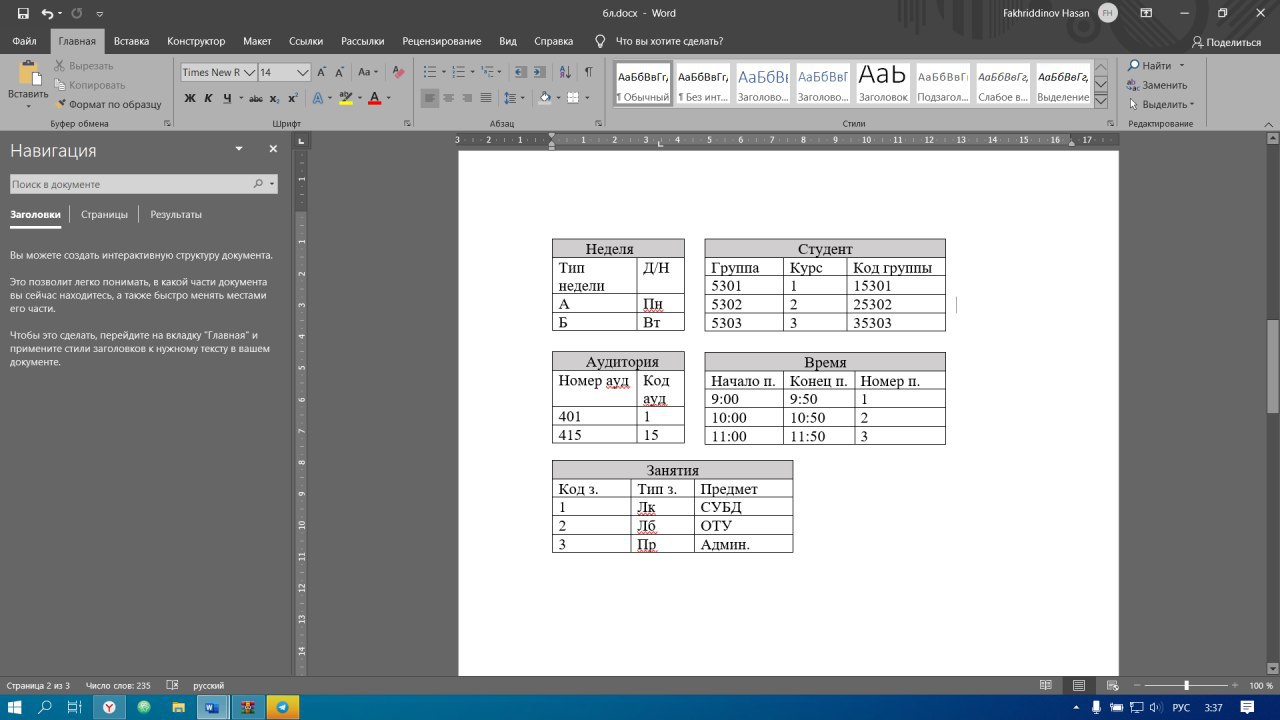Screen dimensions: 1280x720
Task: Click the vertical scrollbar of the document
Action: (x=1273, y=366)
